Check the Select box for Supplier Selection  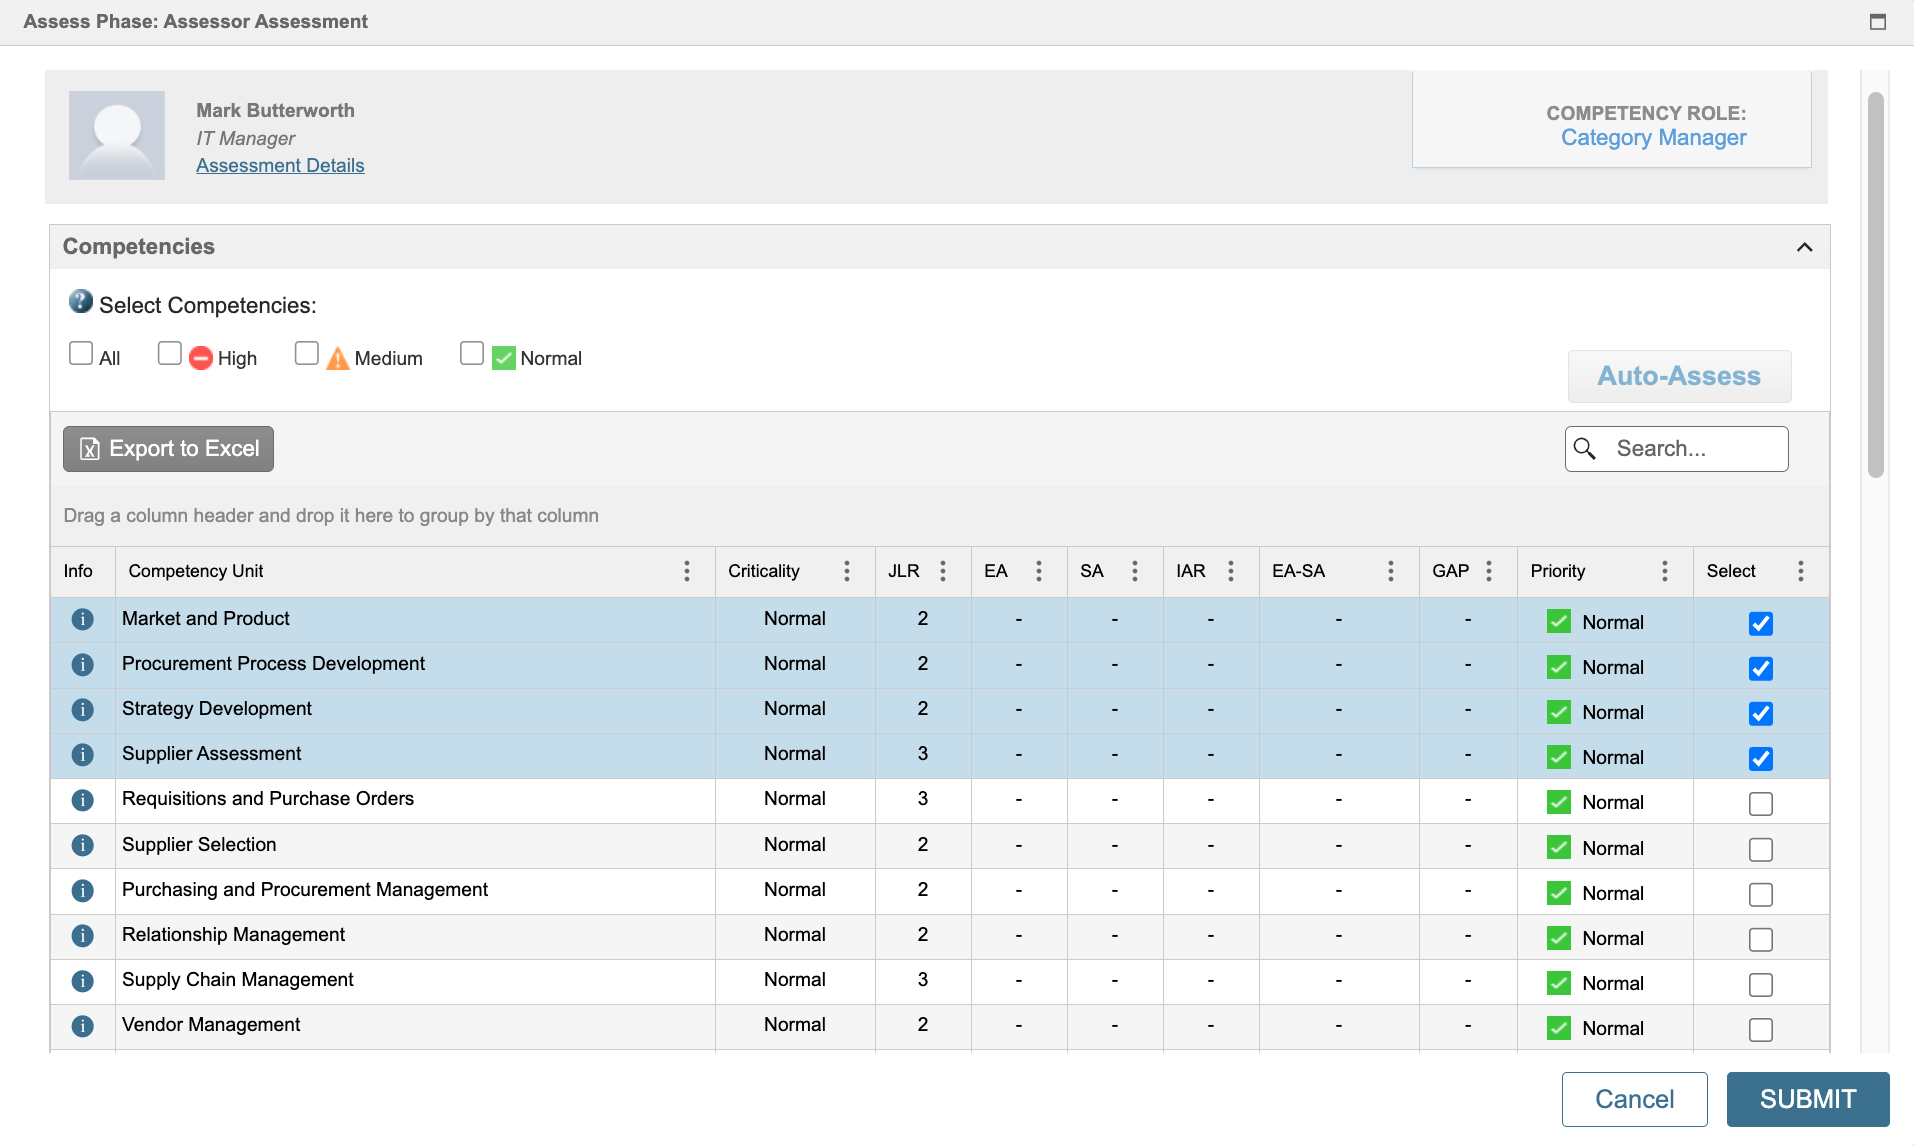click(x=1760, y=848)
